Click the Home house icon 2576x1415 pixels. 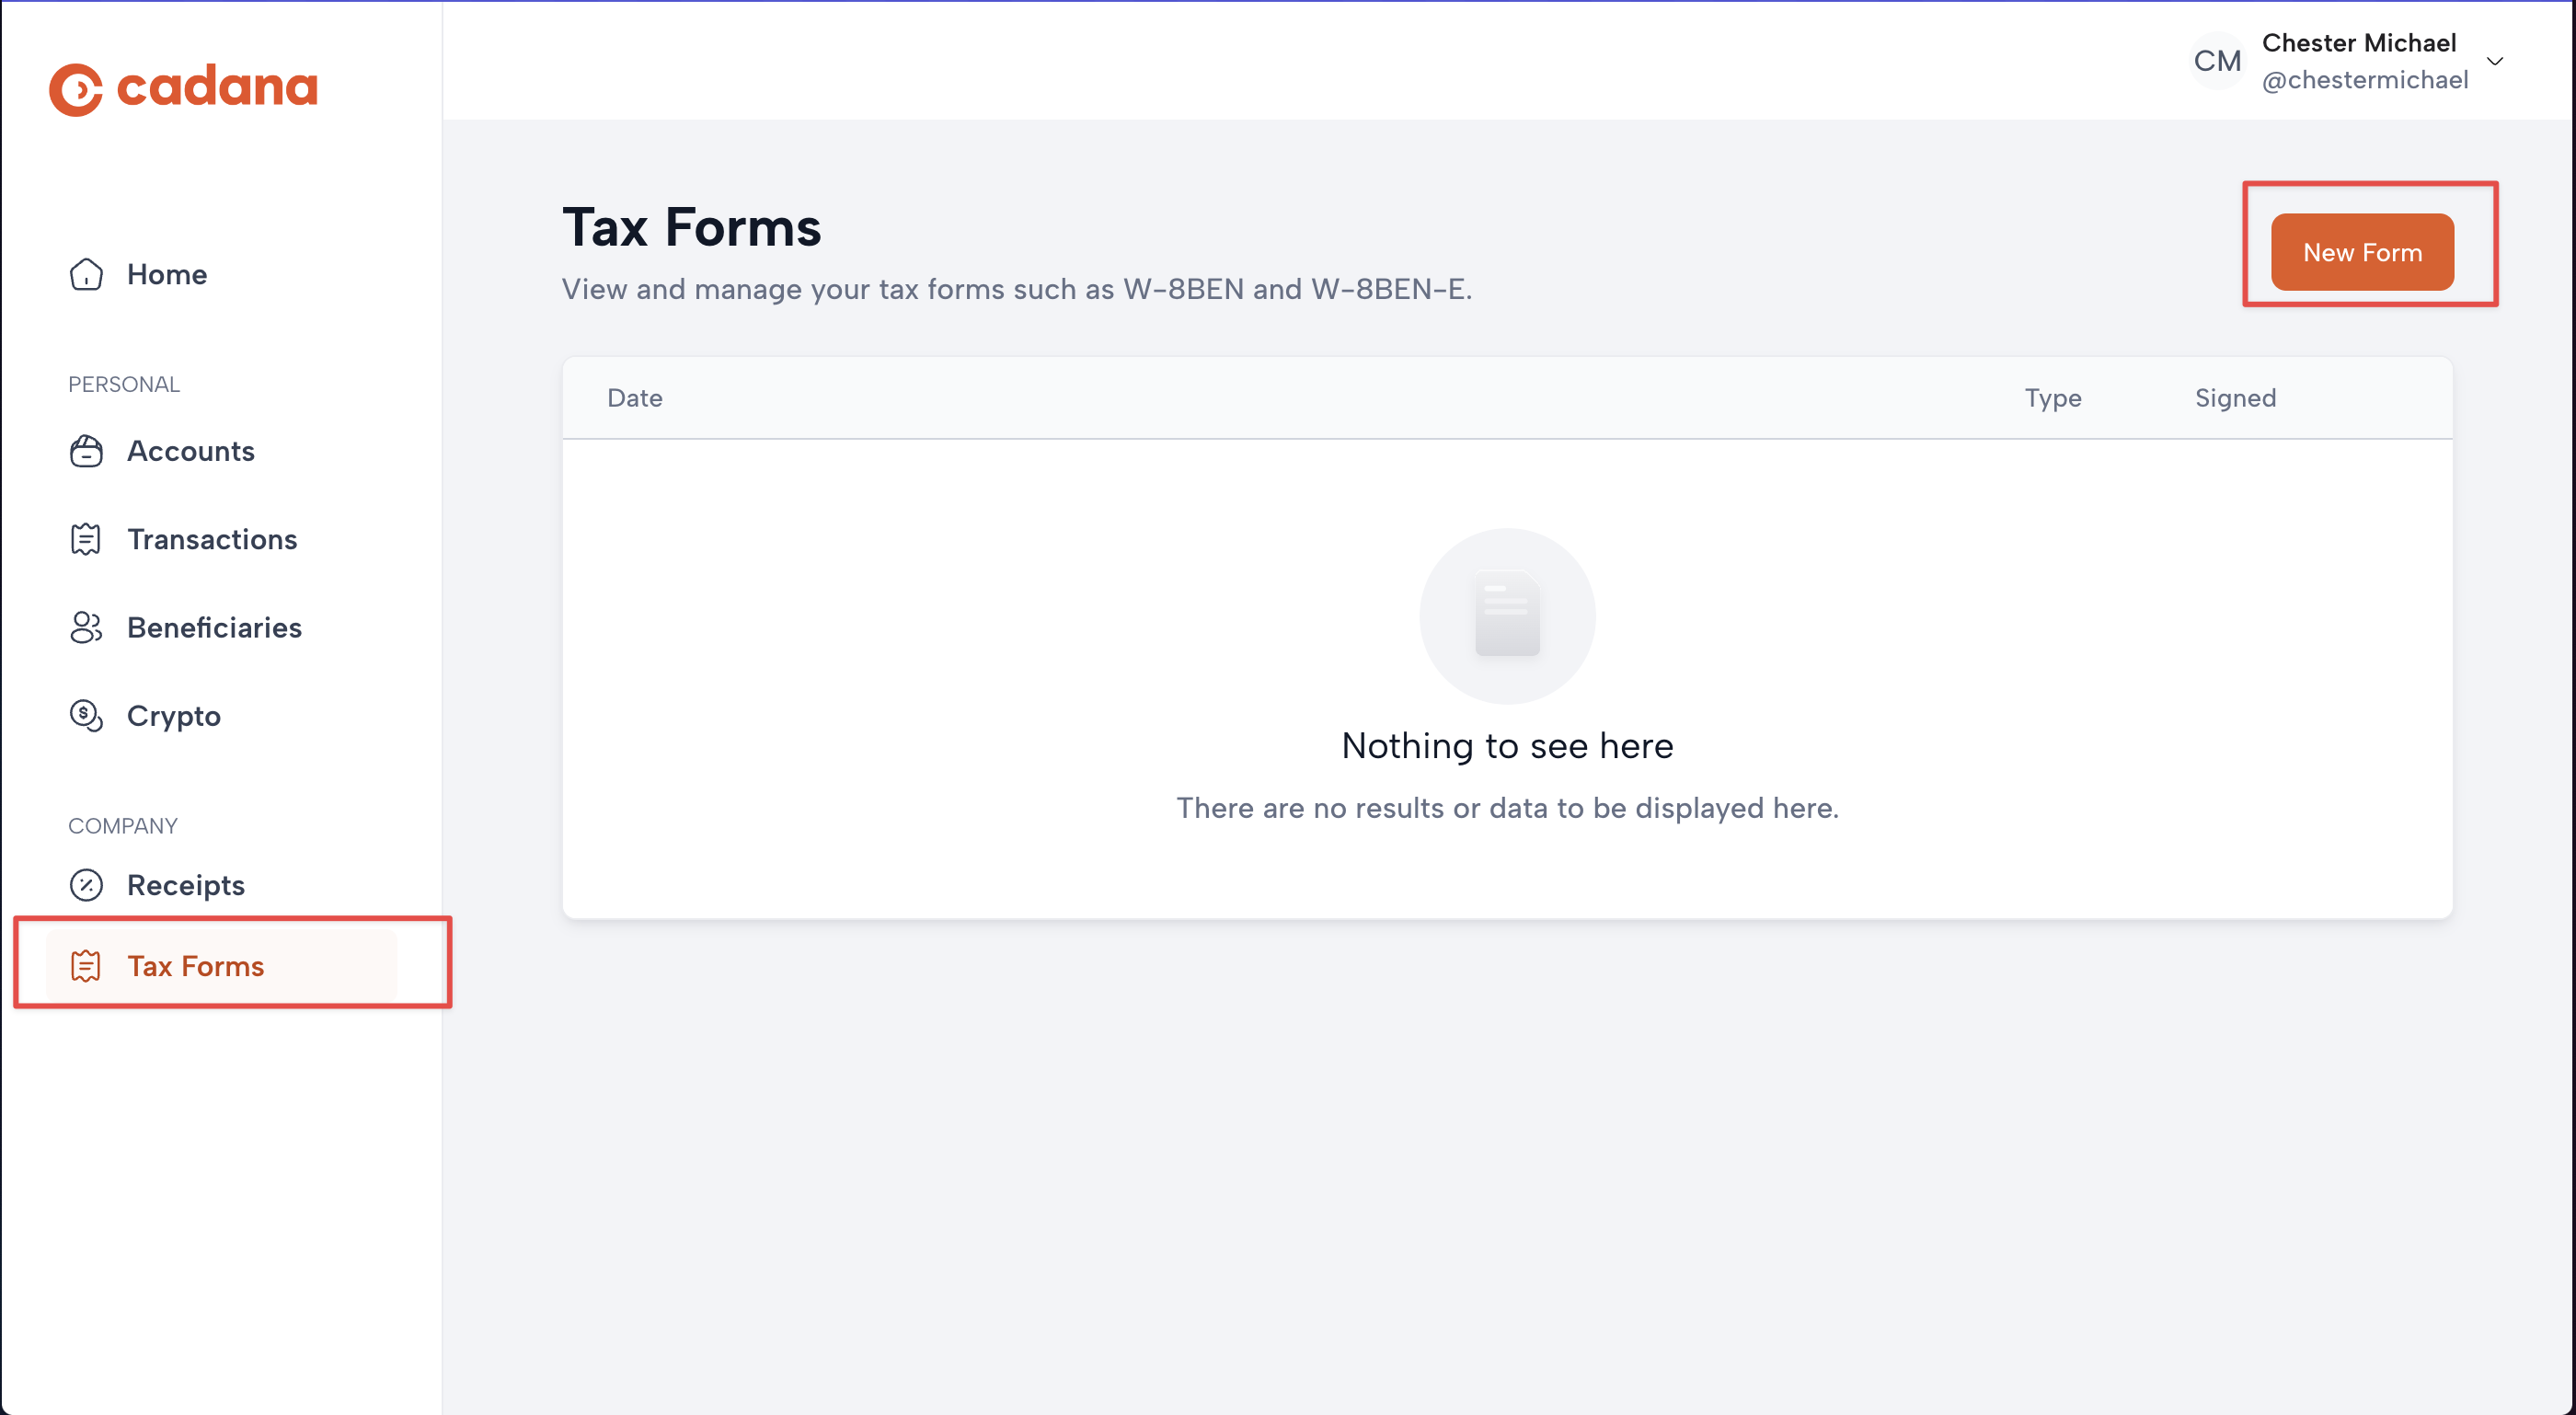point(86,274)
